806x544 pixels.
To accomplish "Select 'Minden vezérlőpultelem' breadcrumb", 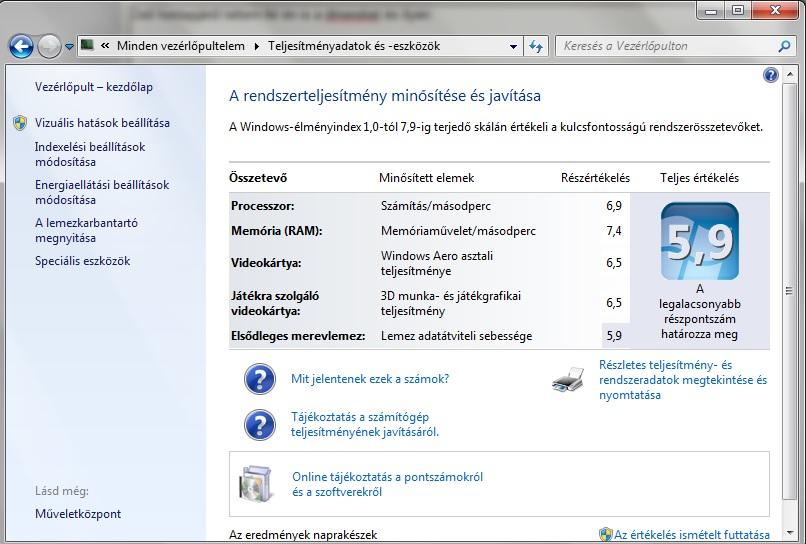I will 181,46.
